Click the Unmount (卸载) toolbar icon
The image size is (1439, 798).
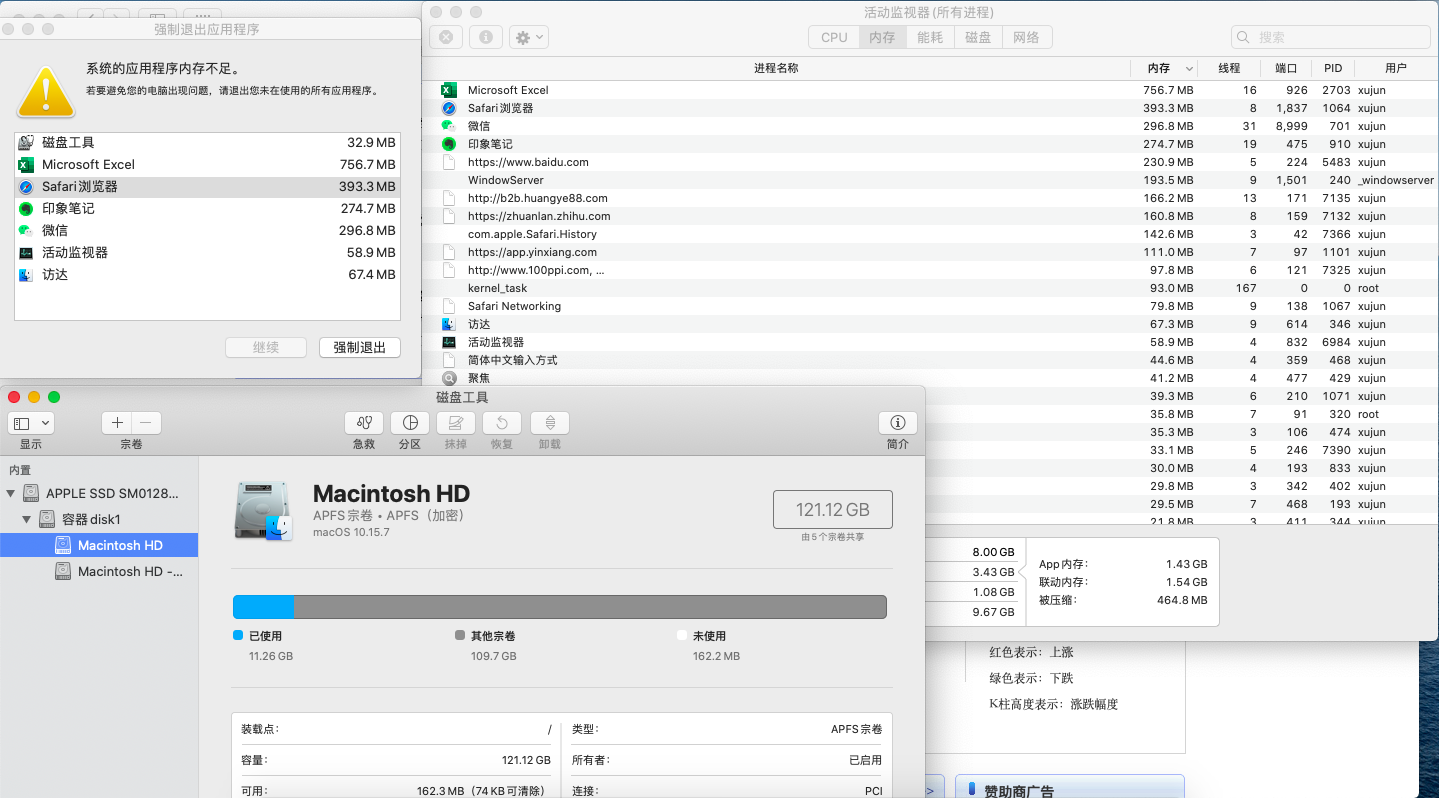coord(549,423)
